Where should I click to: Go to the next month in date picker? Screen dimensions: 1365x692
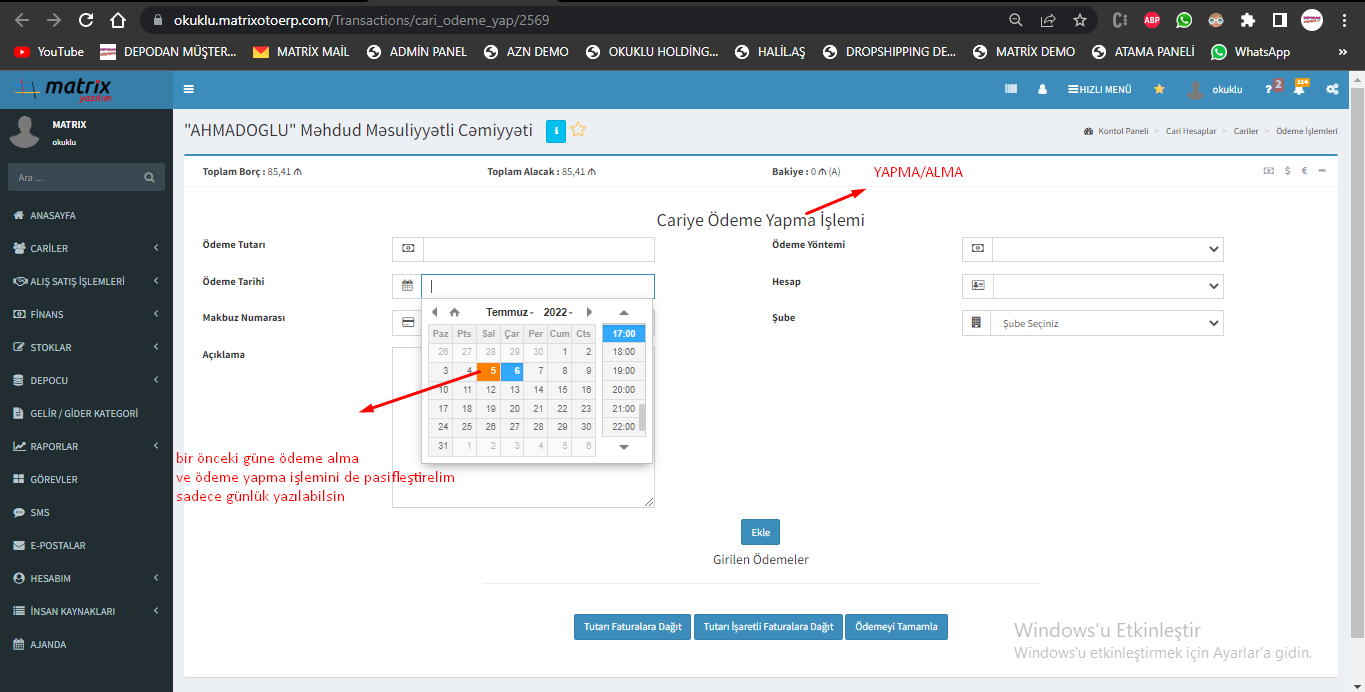coord(589,312)
